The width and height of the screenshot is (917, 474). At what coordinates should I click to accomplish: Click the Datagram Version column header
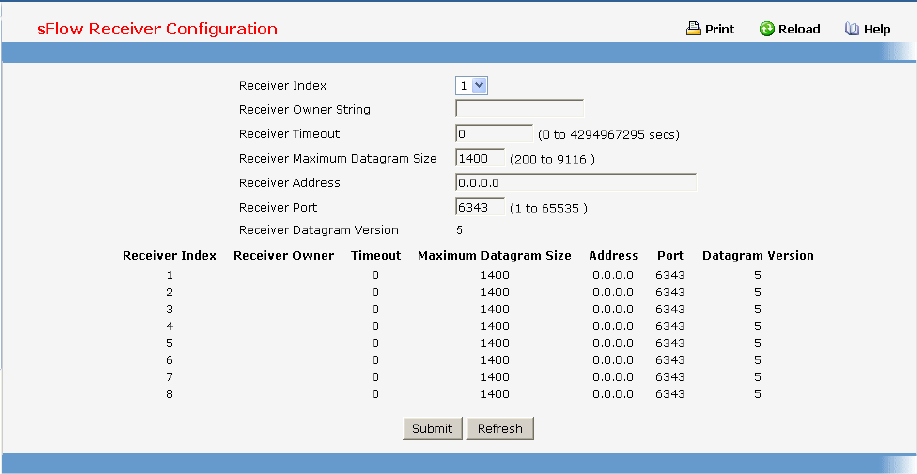[x=757, y=256]
